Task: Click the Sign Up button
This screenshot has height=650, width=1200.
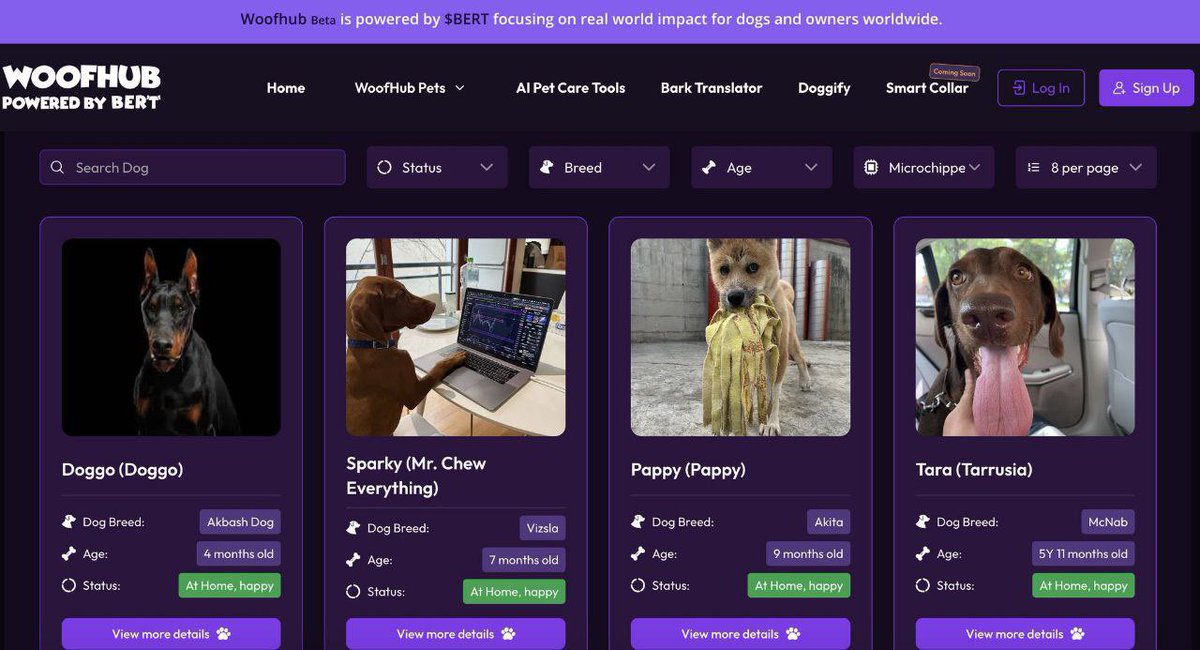Action: pos(1146,87)
